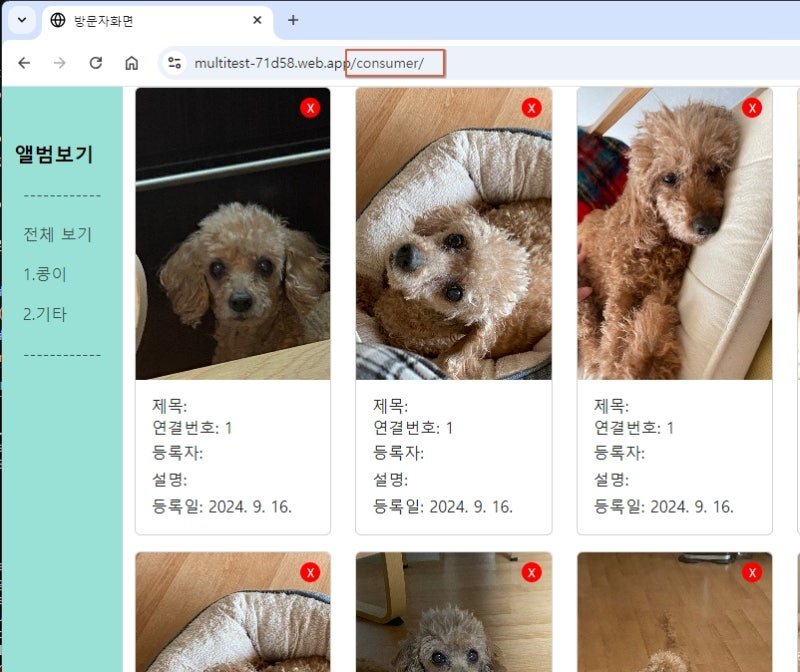Go to the browser home page
This screenshot has width=800, height=672.
(x=132, y=63)
